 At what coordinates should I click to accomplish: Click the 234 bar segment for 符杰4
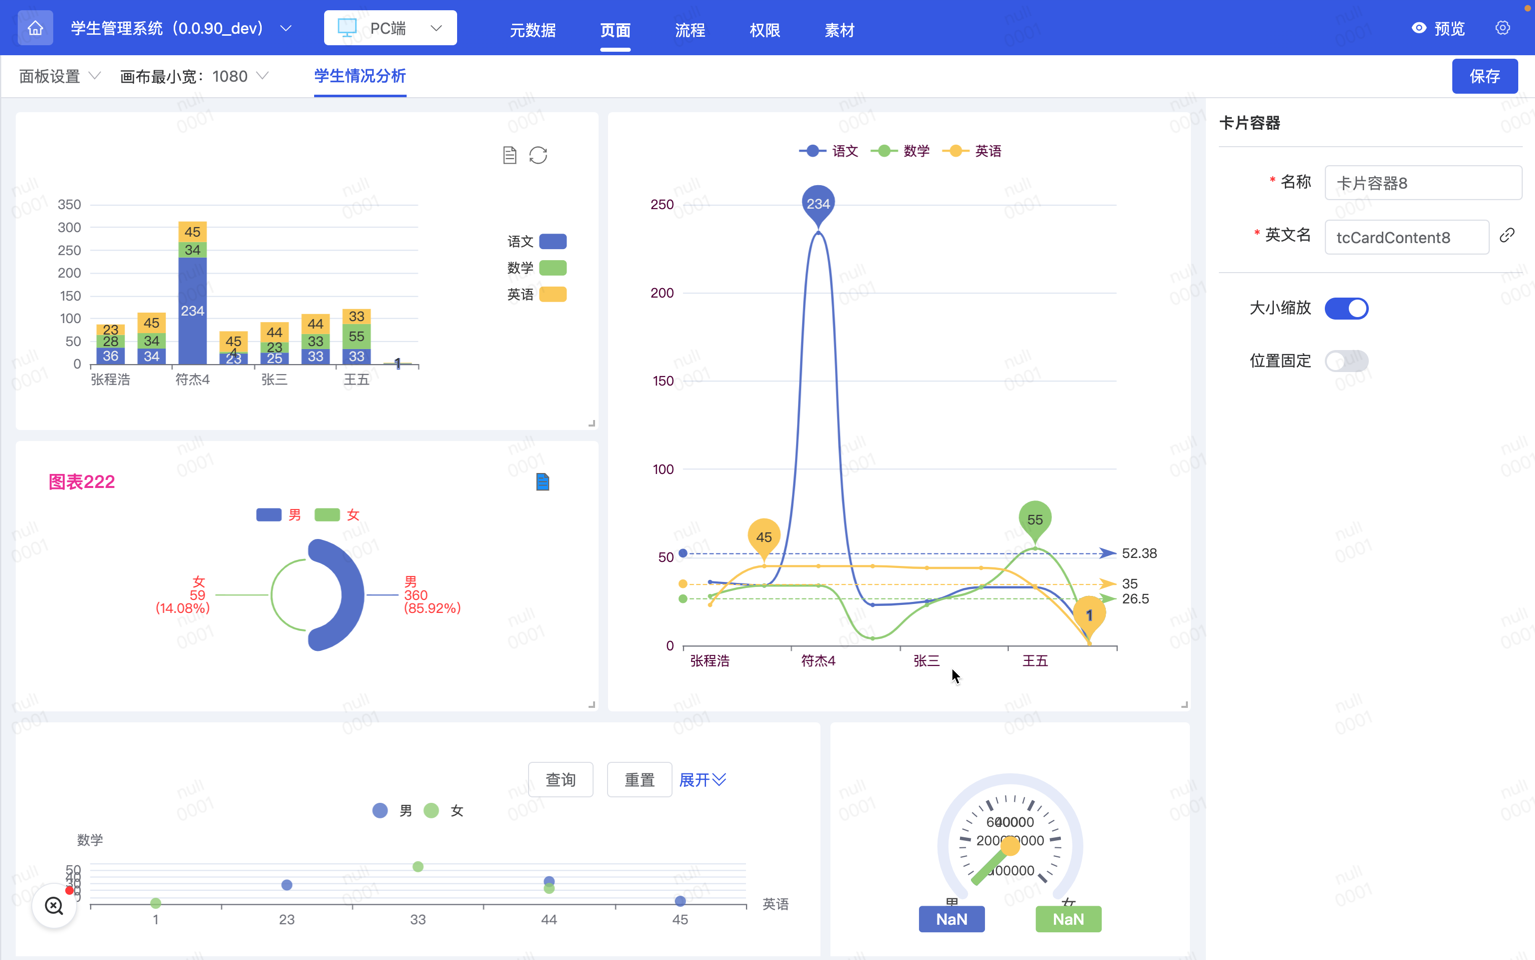pyautogui.click(x=192, y=311)
